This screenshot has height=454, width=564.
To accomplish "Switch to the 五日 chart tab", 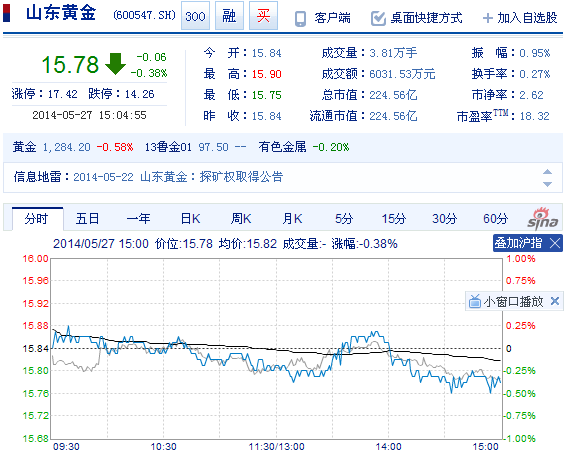I will [x=87, y=219].
